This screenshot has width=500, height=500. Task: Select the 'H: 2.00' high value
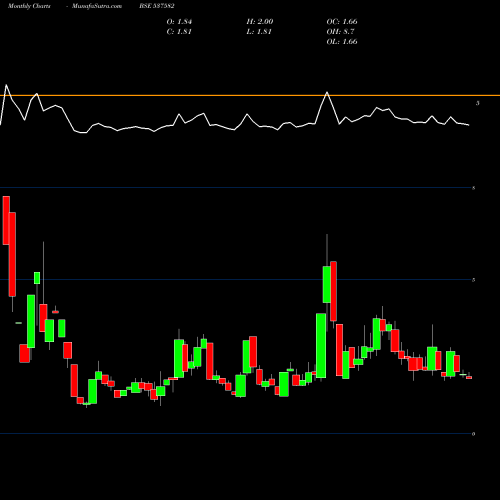click(260, 22)
